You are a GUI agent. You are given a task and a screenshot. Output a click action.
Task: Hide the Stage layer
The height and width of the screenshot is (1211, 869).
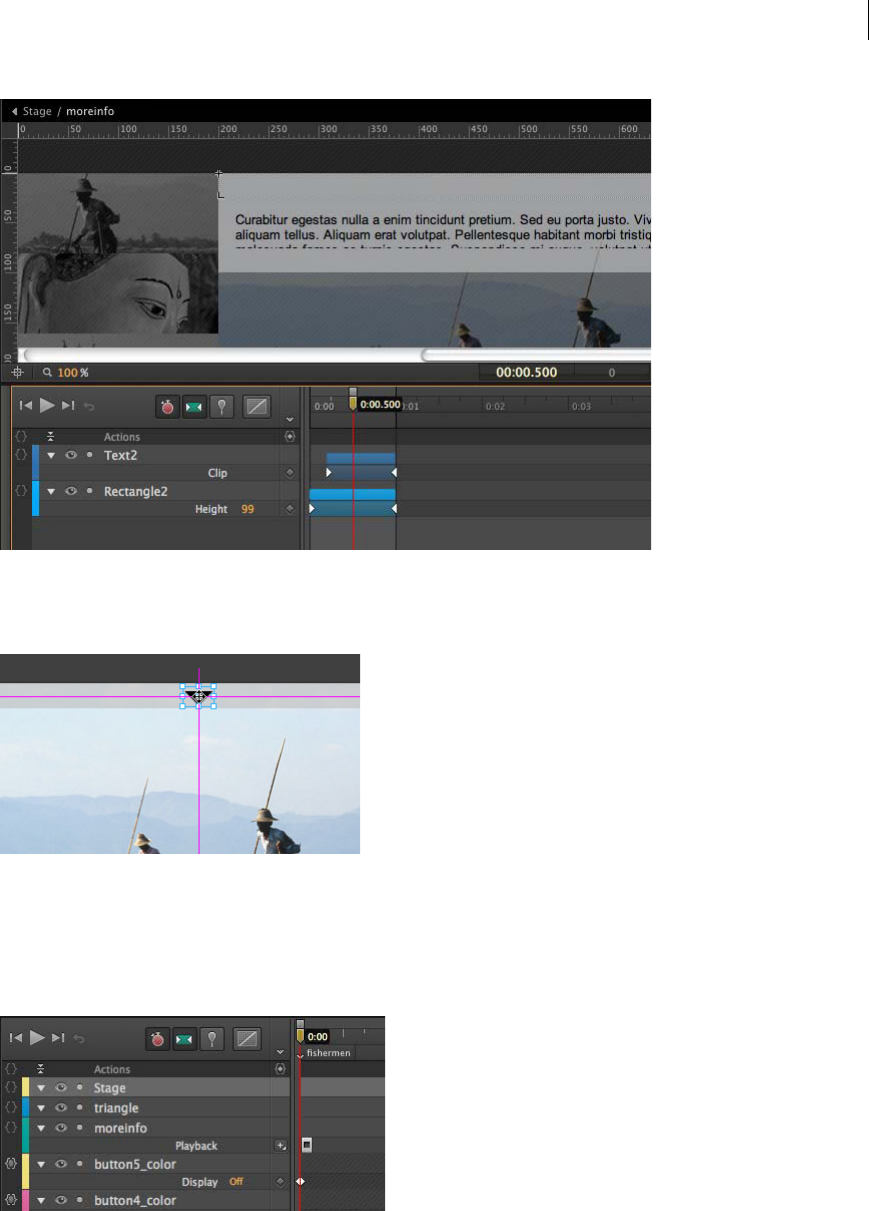tap(61, 1088)
